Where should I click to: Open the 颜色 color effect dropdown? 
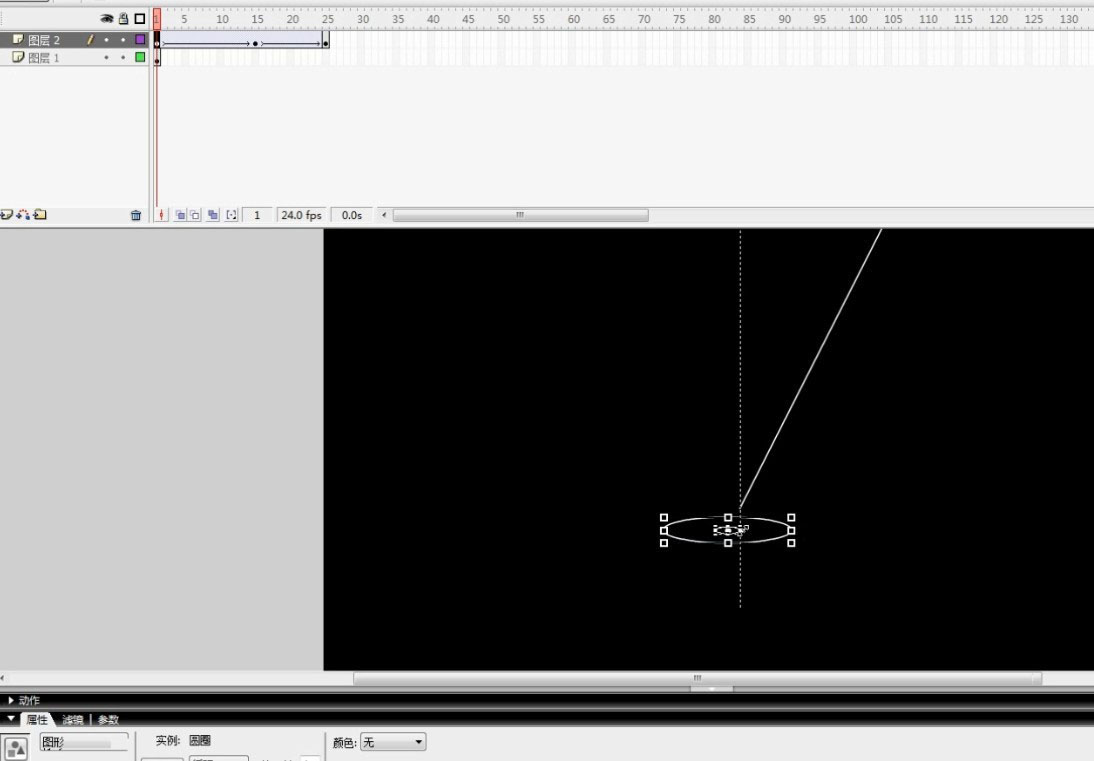tap(393, 742)
